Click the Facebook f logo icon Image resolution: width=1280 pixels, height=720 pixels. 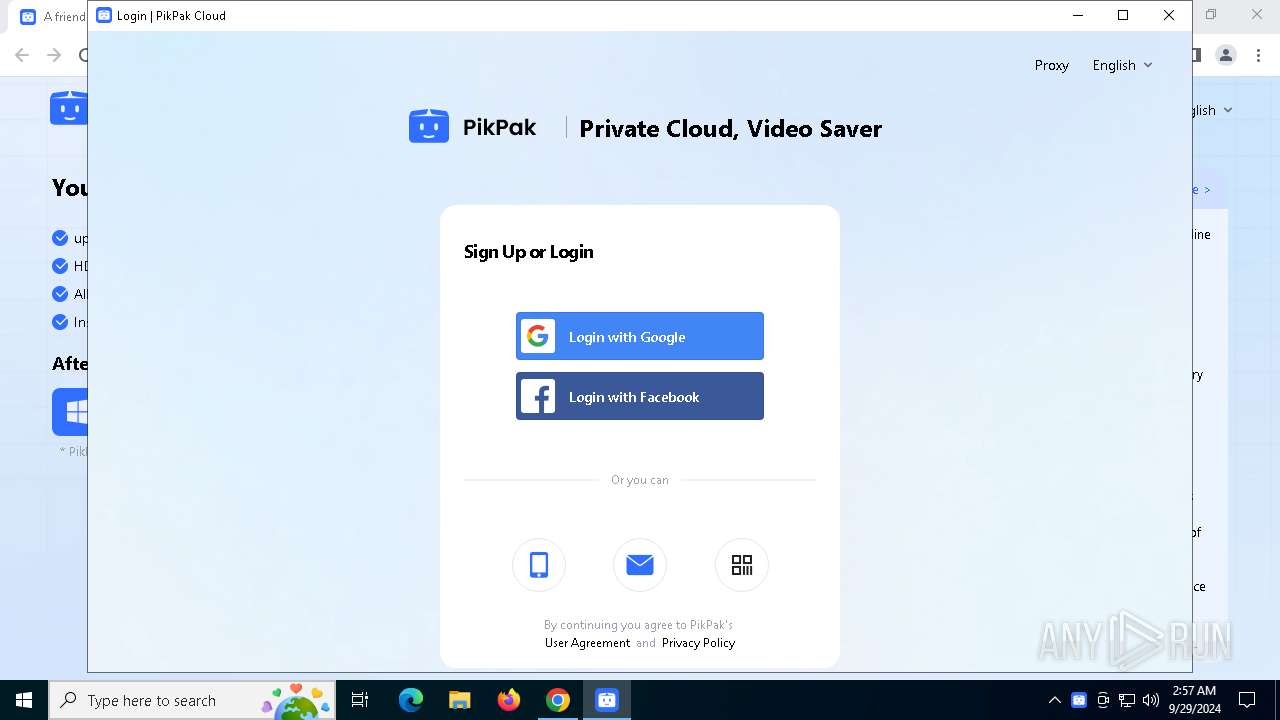click(538, 396)
